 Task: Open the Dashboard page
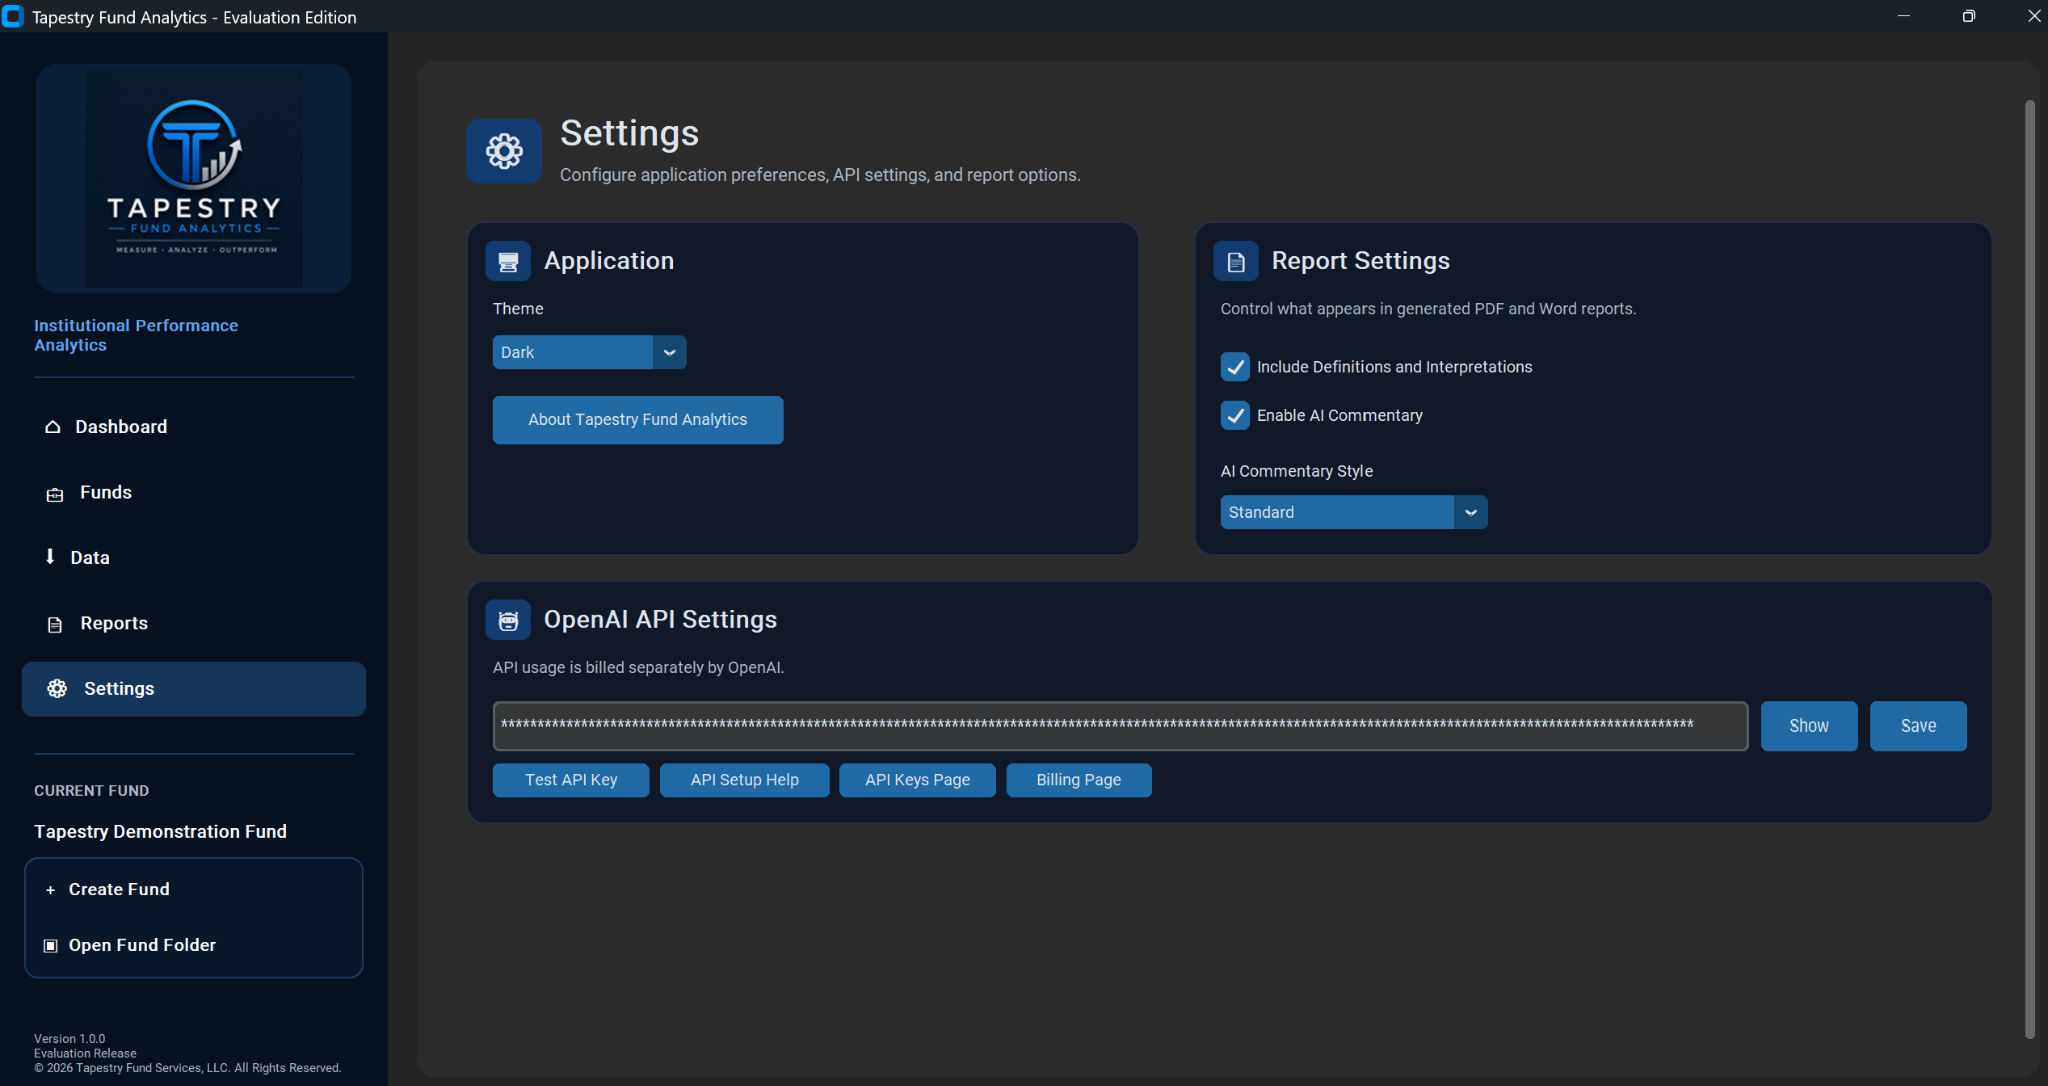click(x=194, y=427)
